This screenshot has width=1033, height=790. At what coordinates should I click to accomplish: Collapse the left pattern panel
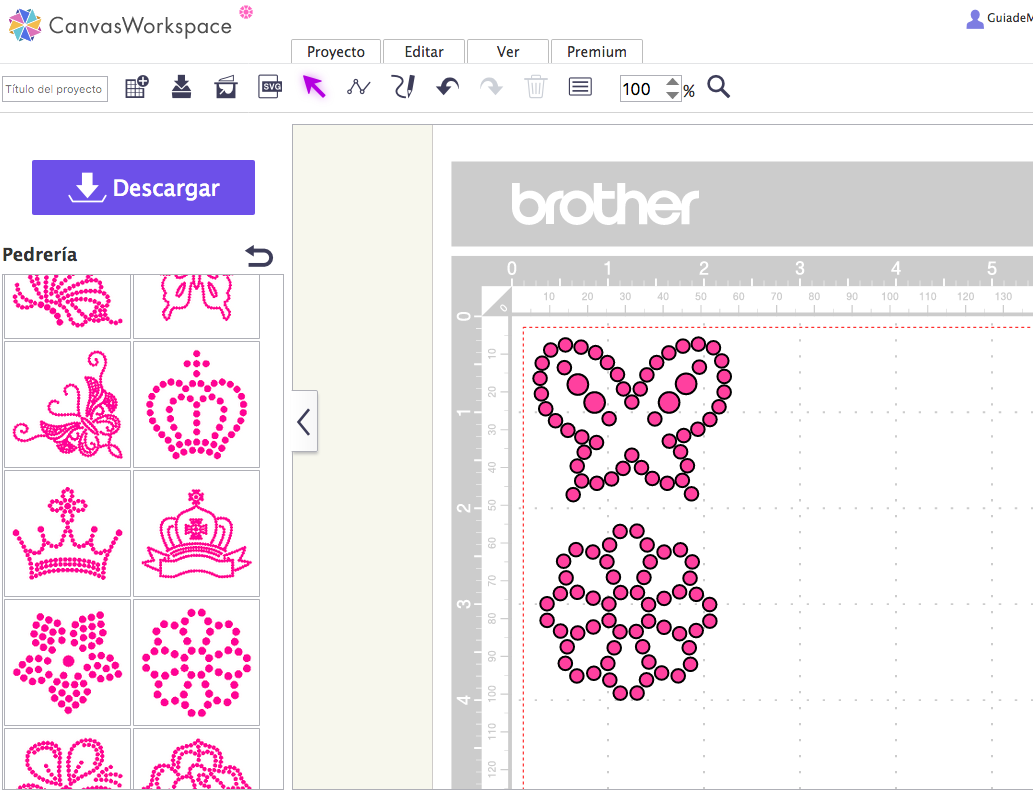[x=304, y=422]
